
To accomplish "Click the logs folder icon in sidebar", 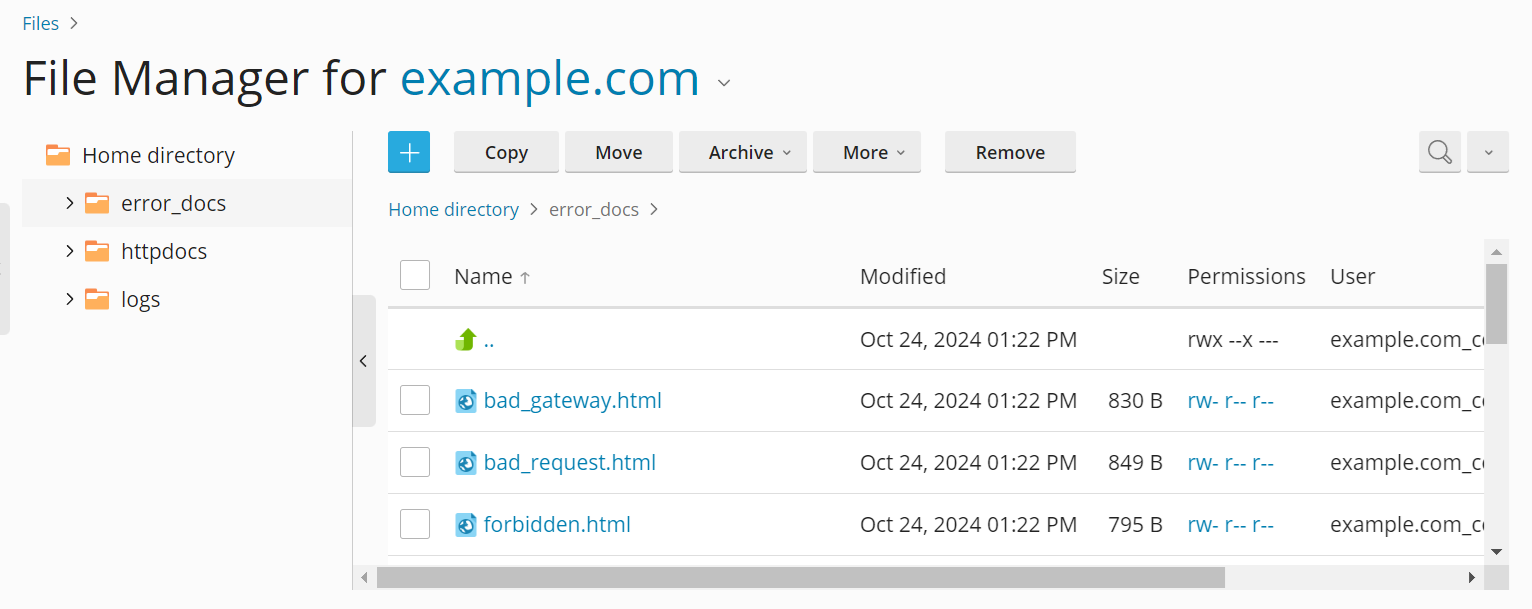I will (x=97, y=298).
